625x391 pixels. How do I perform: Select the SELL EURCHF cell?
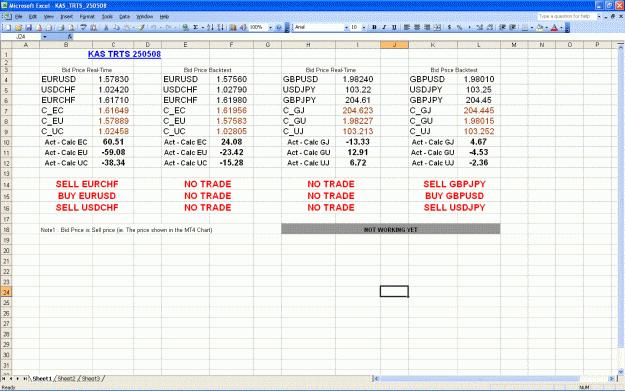point(87,184)
